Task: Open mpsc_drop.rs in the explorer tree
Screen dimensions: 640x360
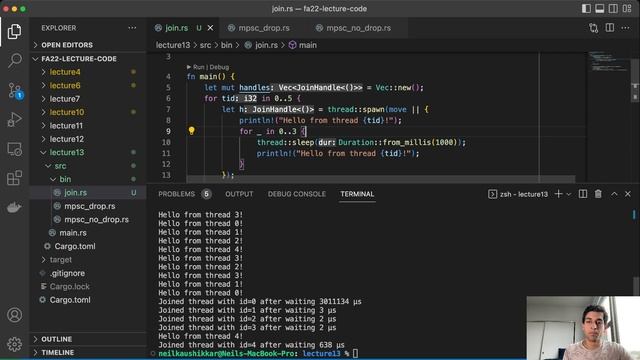Action: [x=88, y=206]
